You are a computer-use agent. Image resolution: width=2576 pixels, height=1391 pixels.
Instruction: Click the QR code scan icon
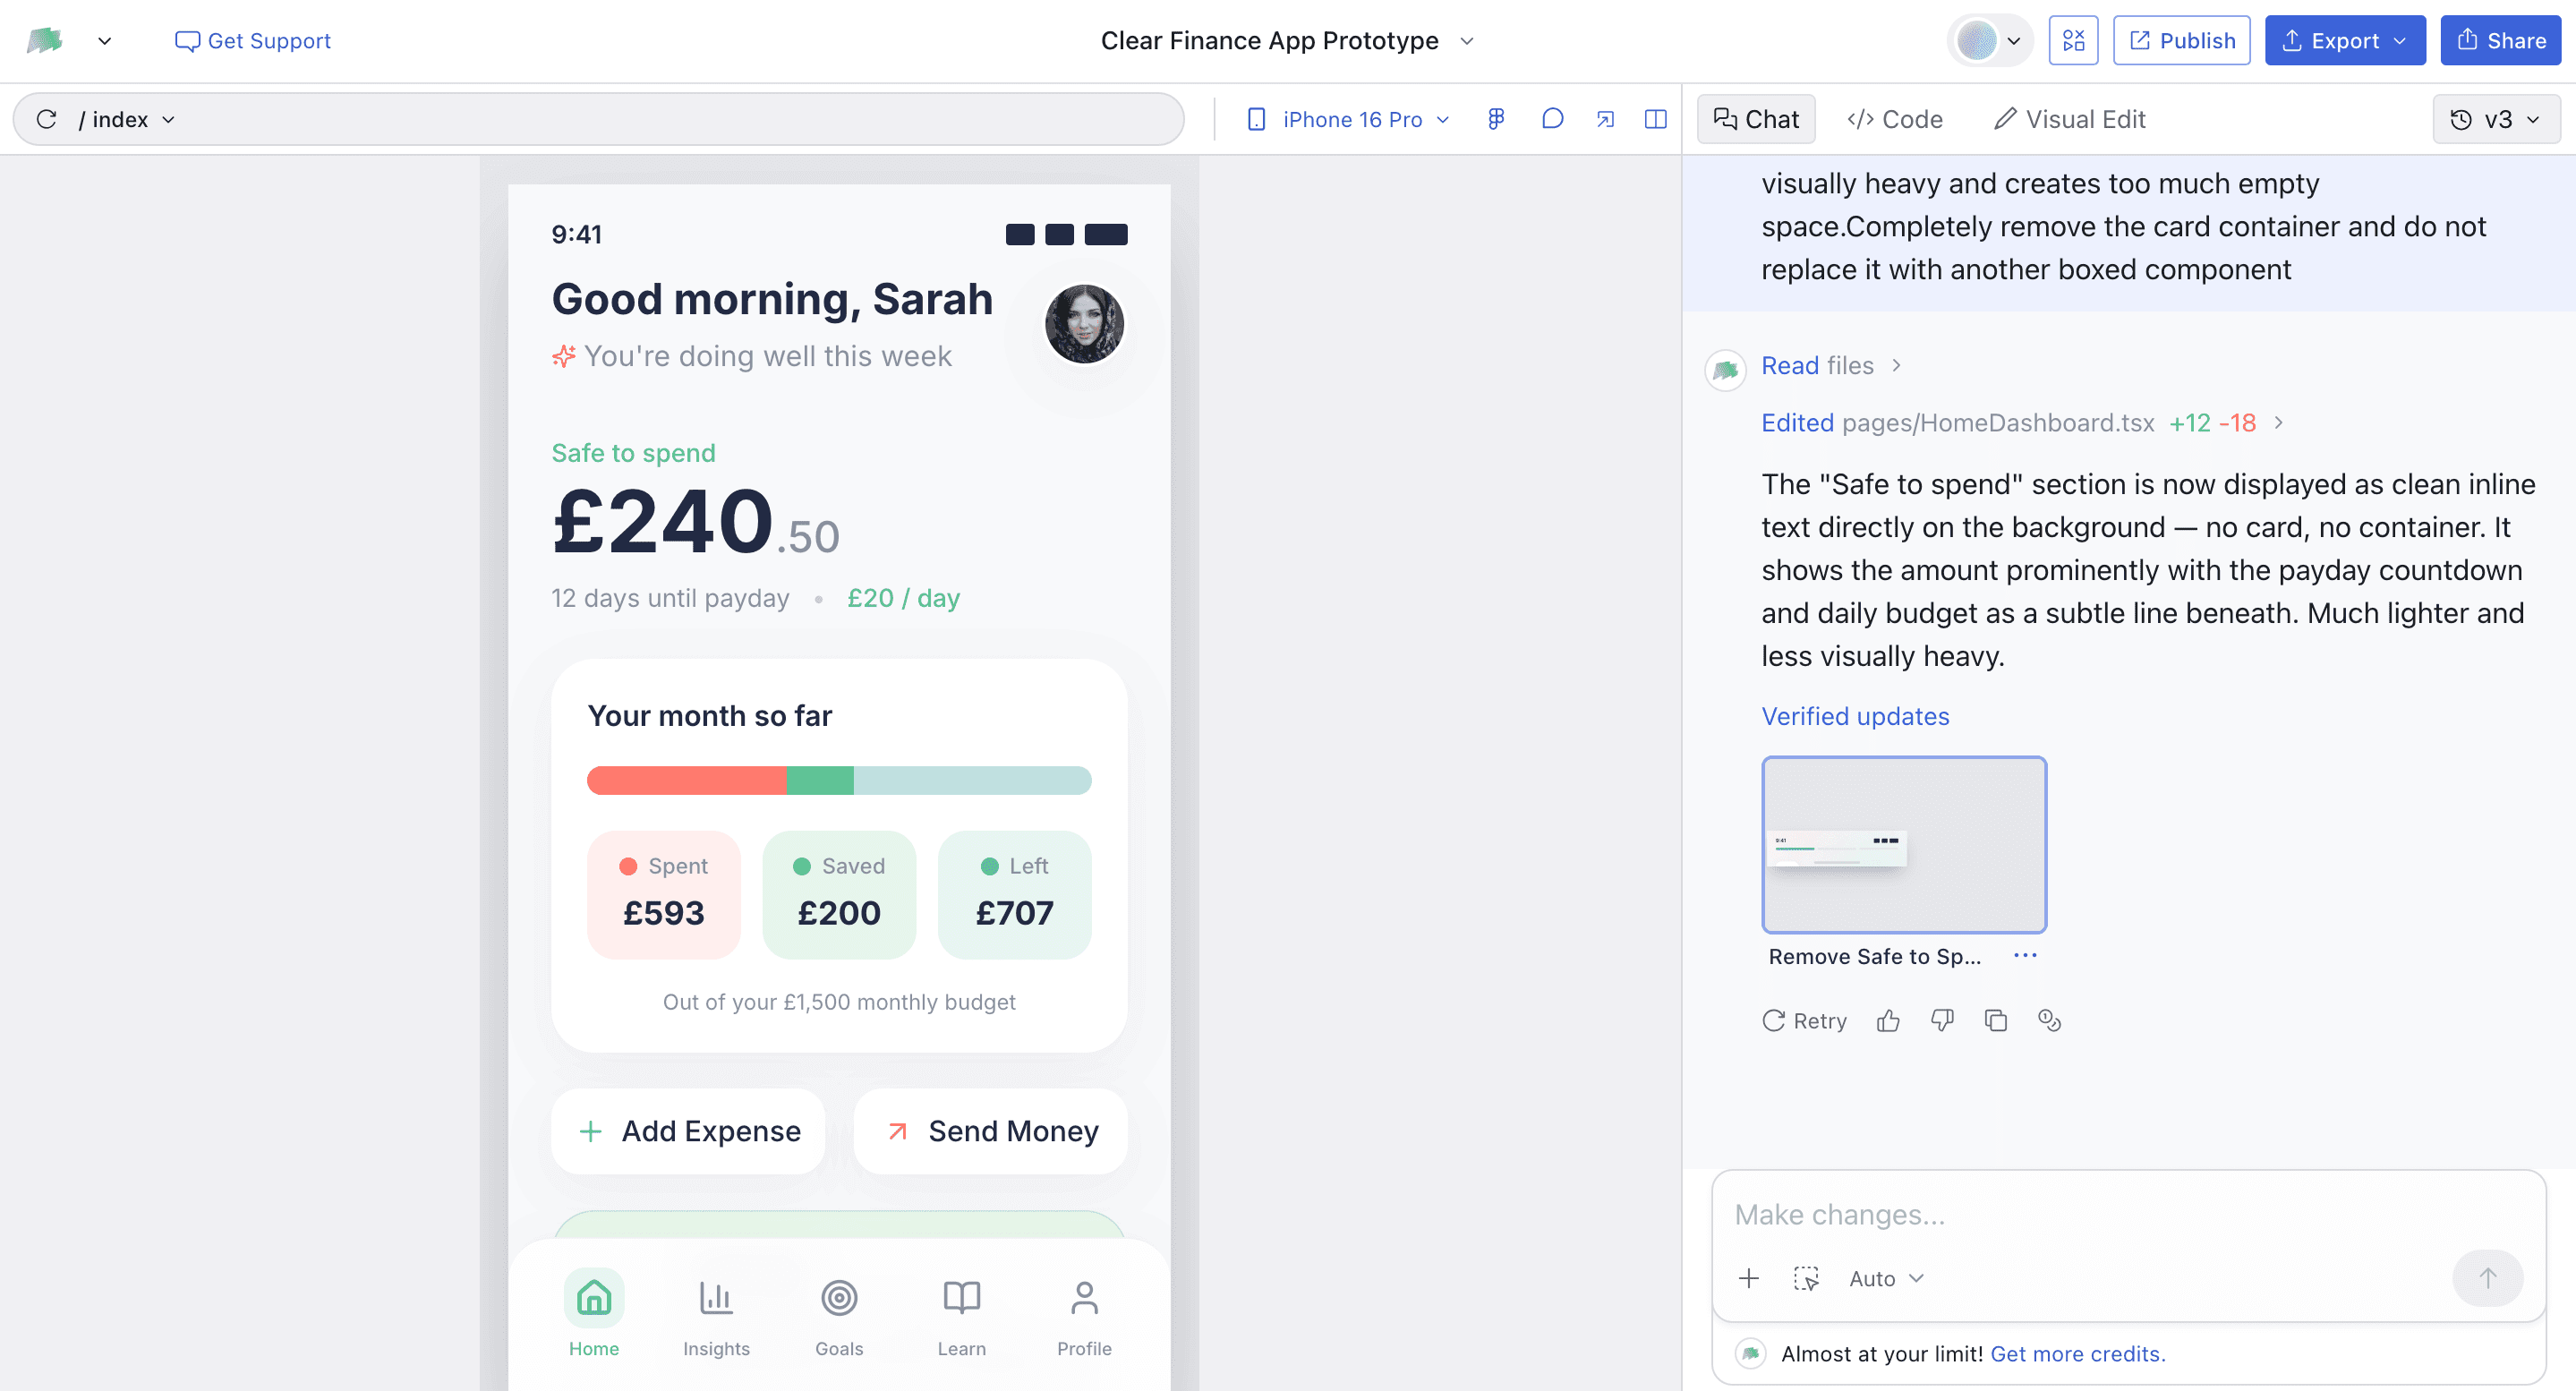click(2073, 40)
